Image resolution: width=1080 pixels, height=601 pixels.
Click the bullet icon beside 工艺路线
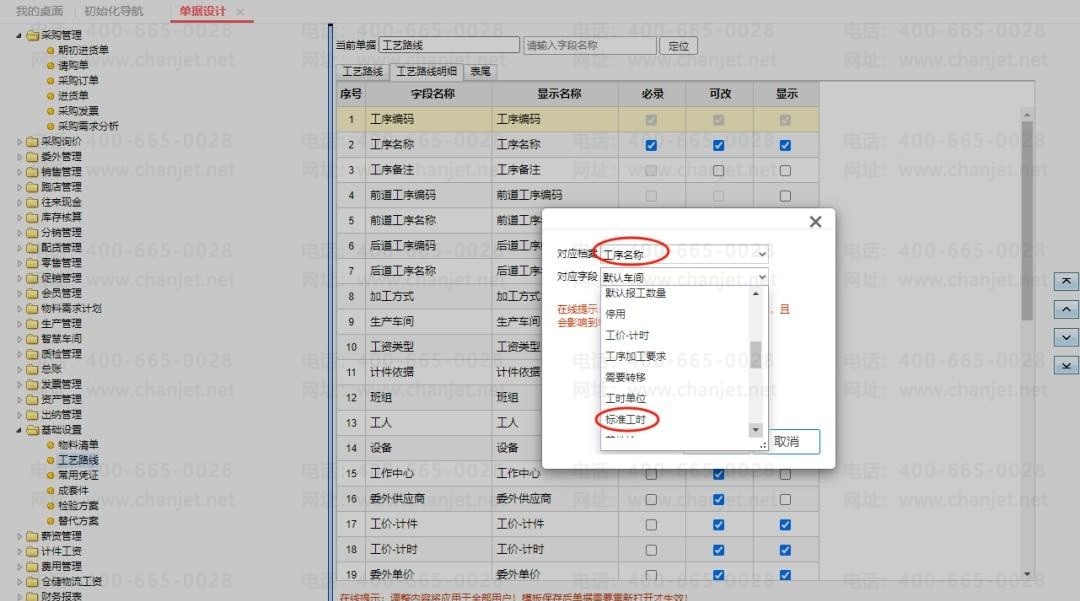(50, 460)
